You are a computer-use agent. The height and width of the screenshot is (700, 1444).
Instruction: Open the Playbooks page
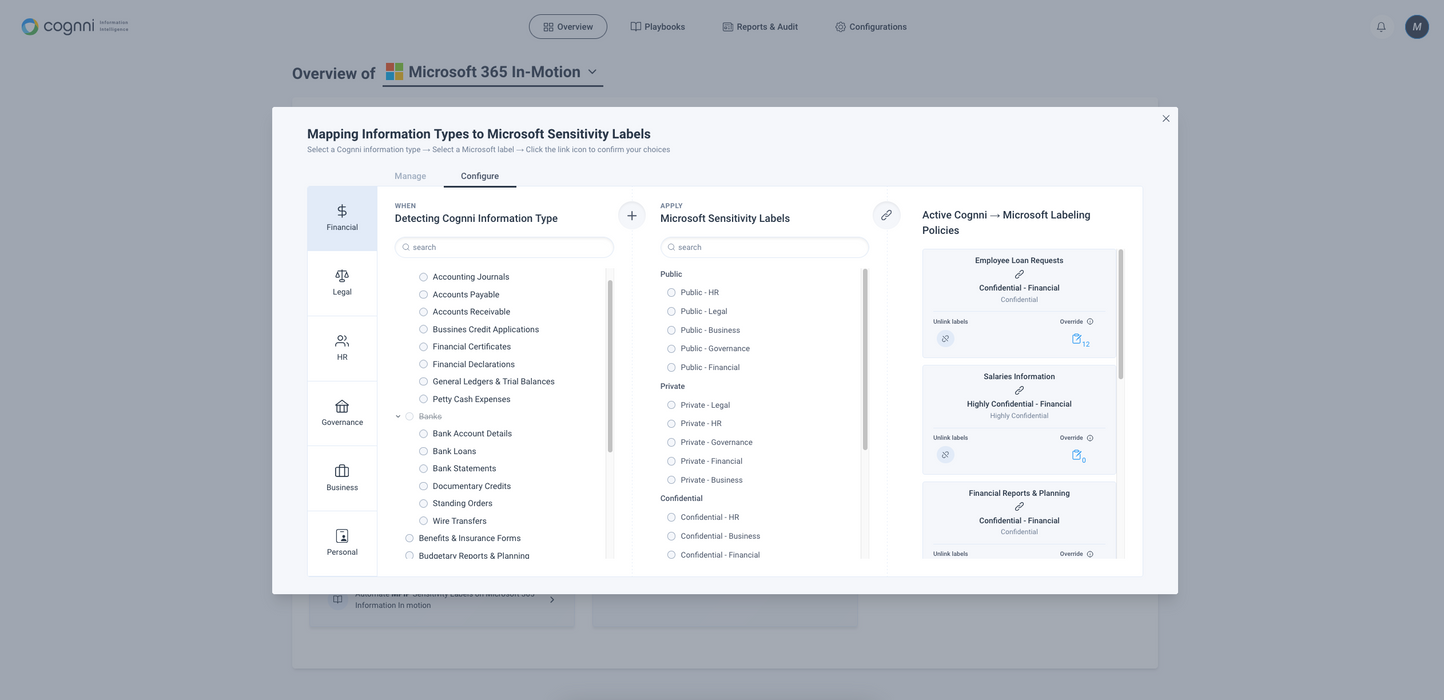click(x=657, y=27)
